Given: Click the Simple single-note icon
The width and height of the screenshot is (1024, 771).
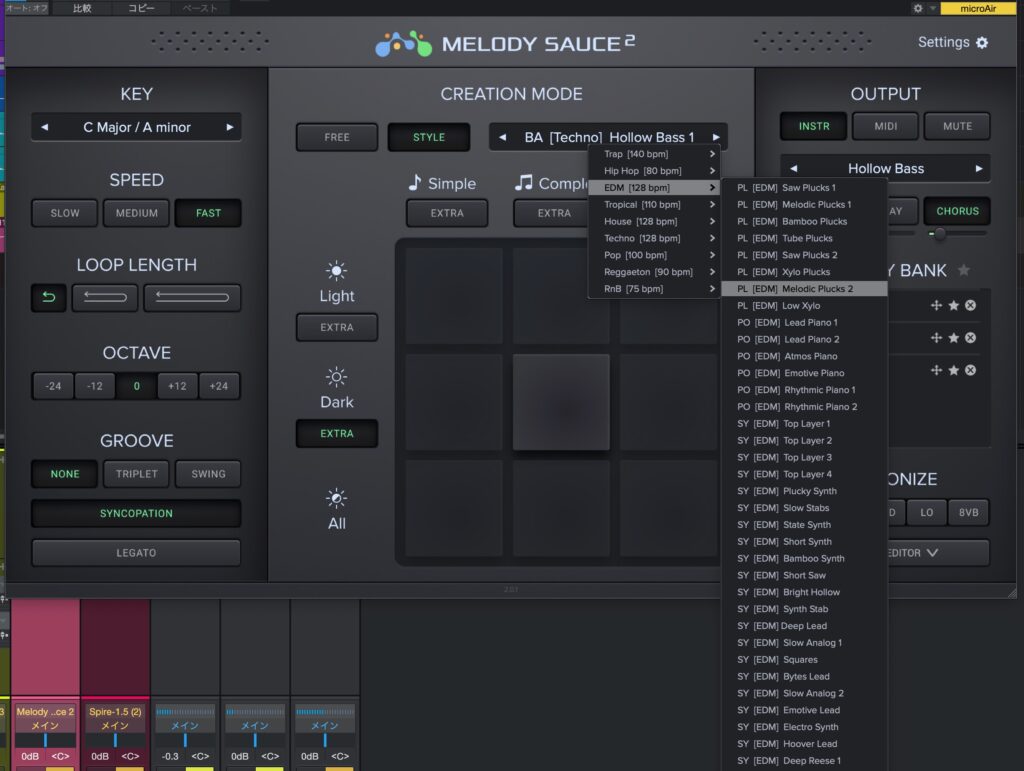Looking at the screenshot, I should 415,183.
